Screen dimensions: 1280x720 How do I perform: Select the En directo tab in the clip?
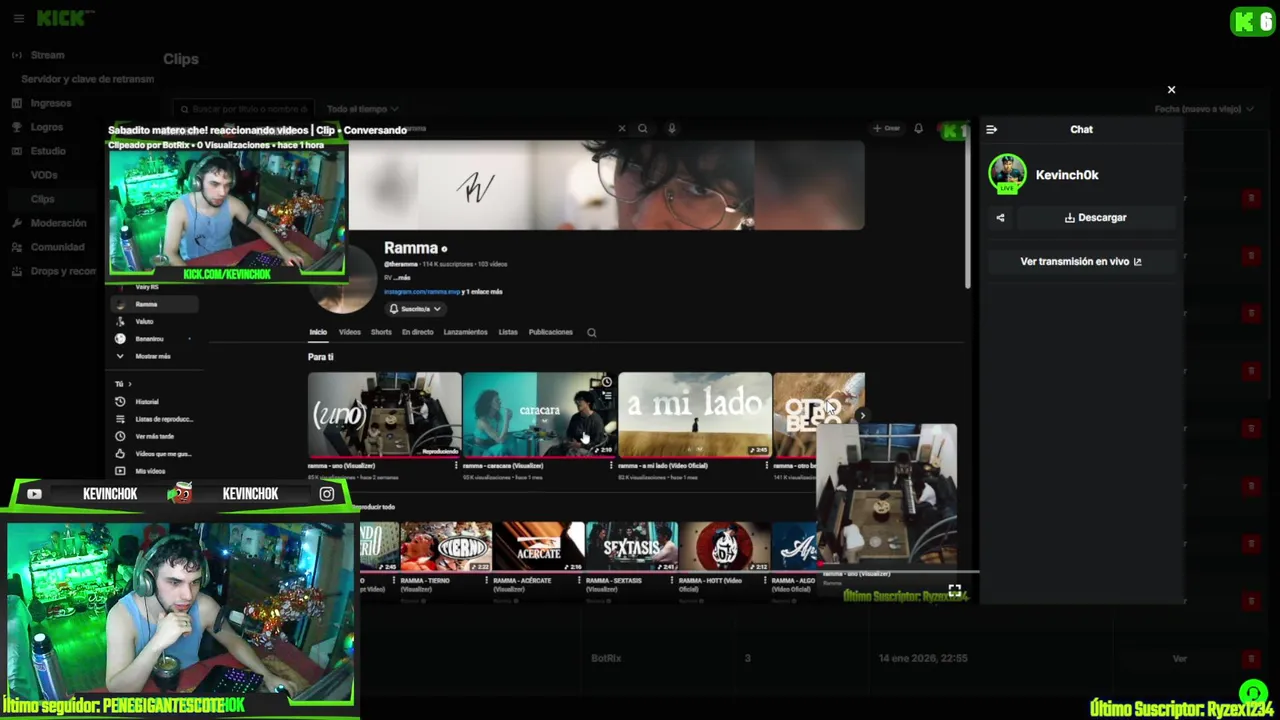[418, 332]
